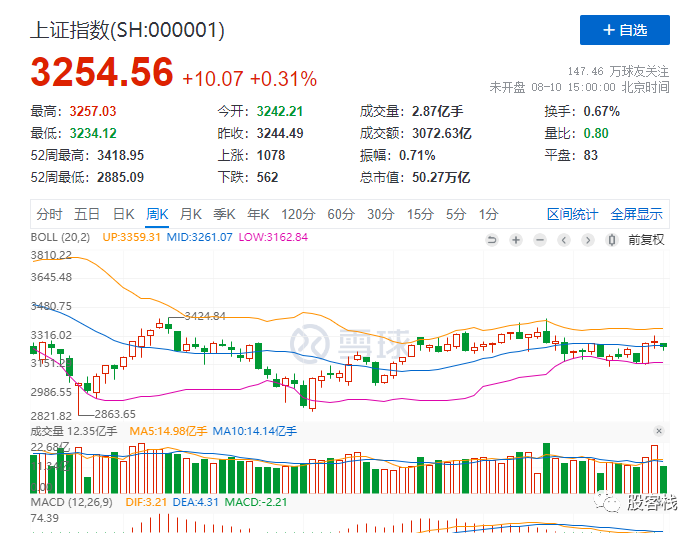Switch to 月K chart tab
The height and width of the screenshot is (533, 700).
[191, 214]
